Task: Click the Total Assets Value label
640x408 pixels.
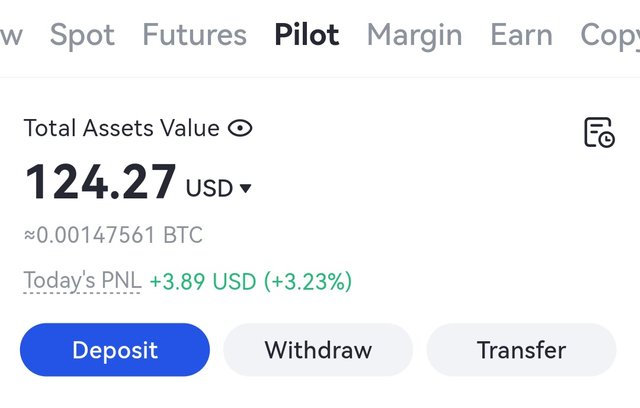Action: pos(122,128)
